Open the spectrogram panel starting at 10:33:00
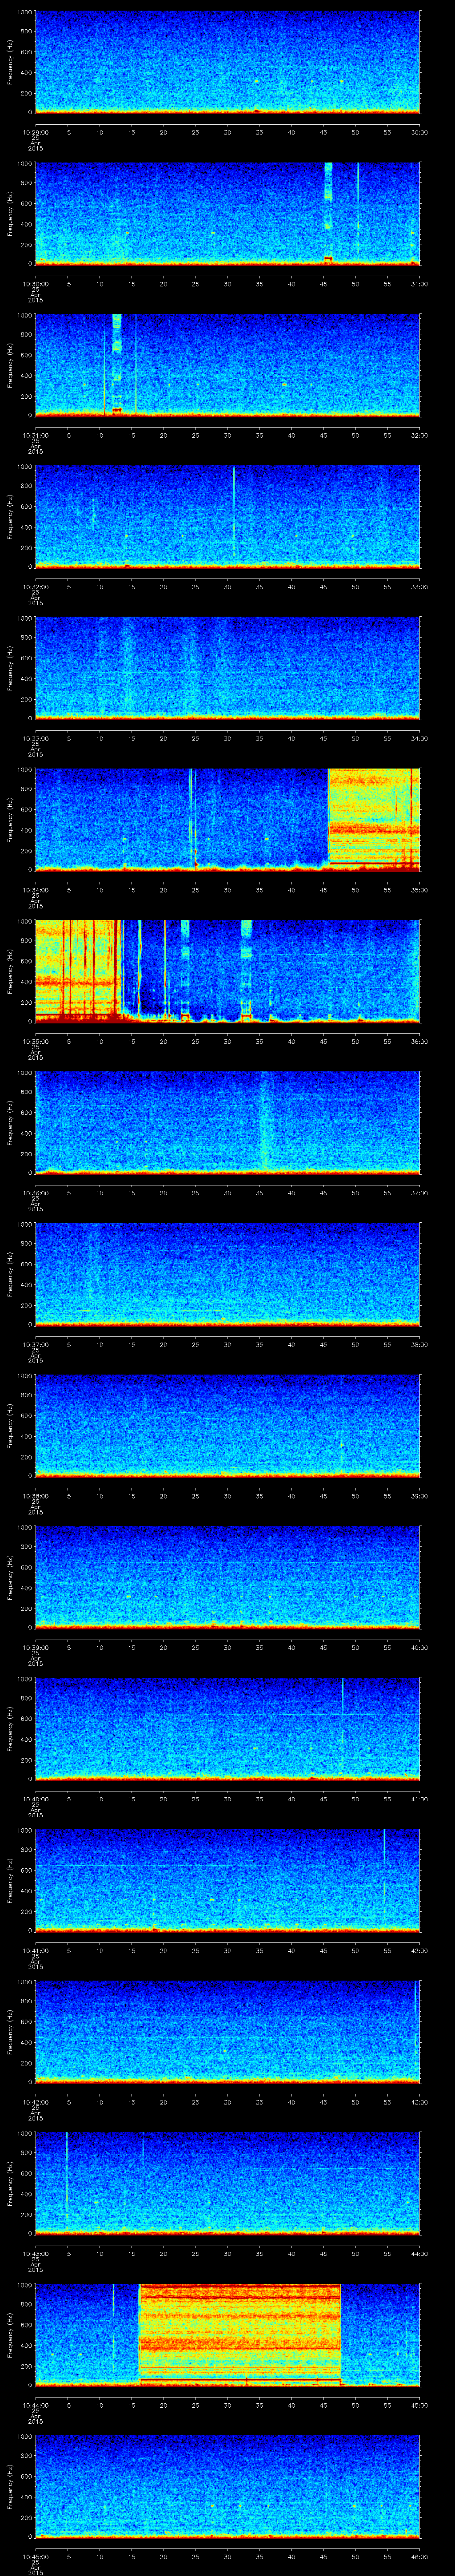 coord(228,668)
